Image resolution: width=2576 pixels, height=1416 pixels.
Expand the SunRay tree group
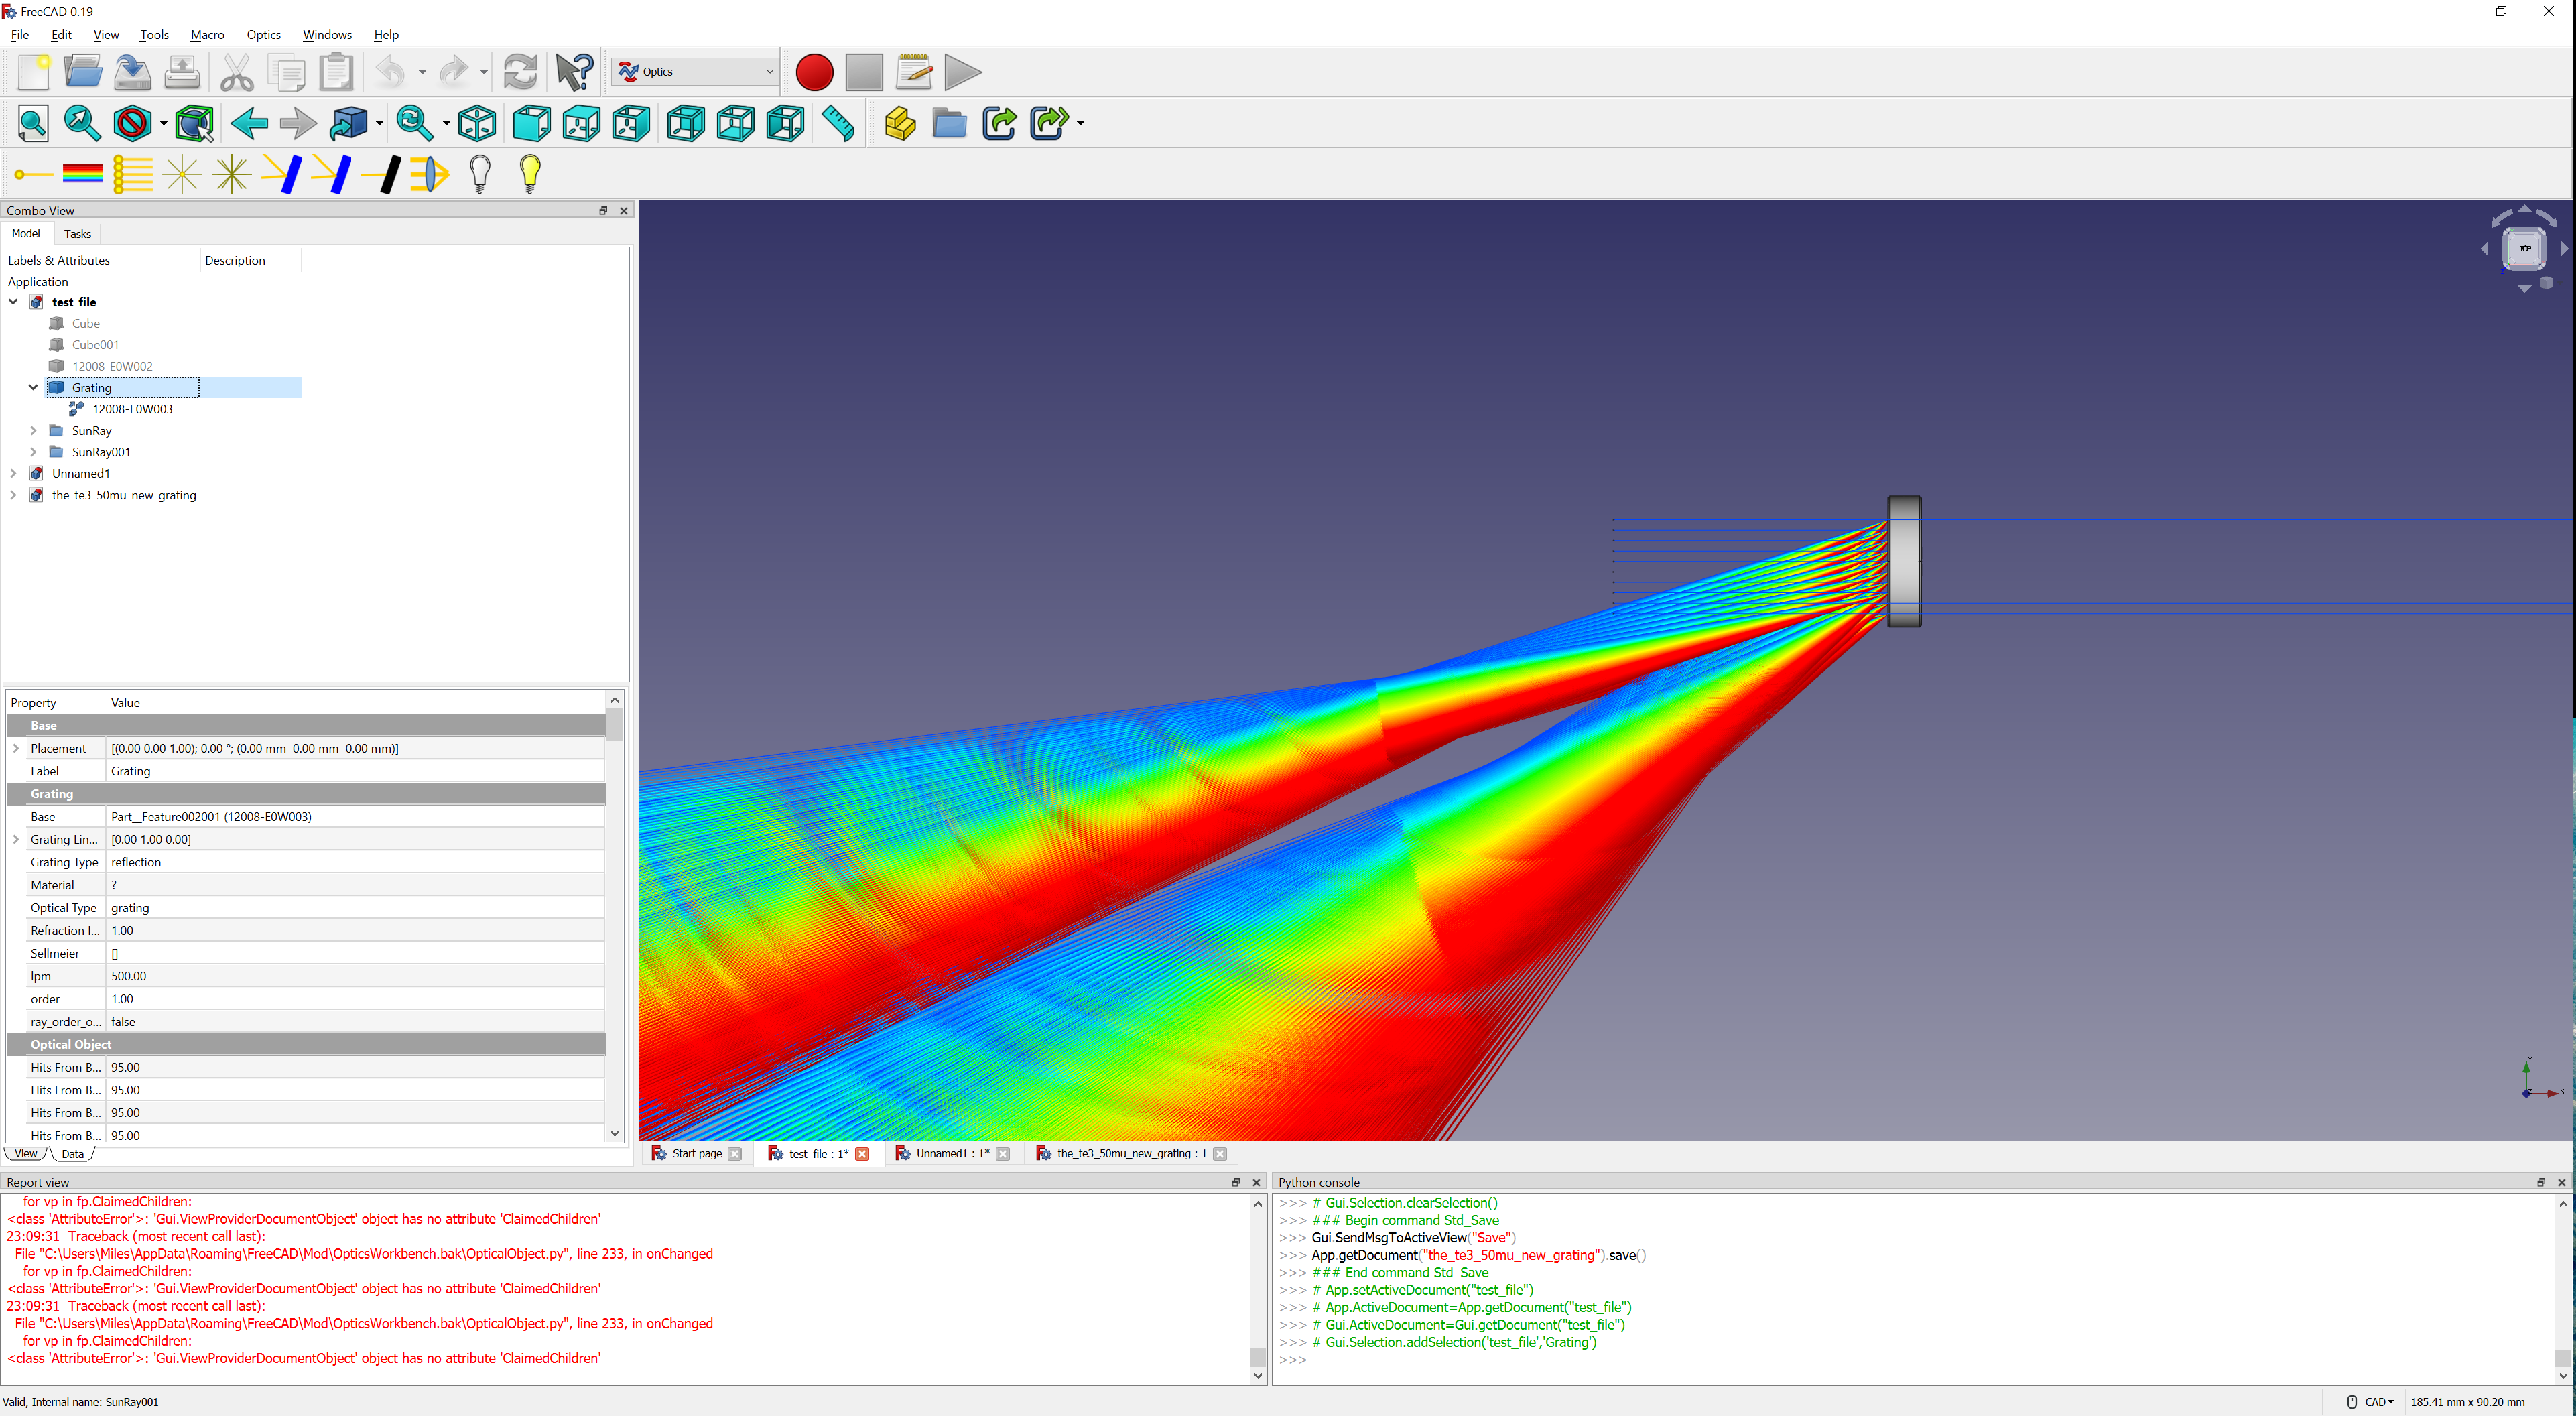click(33, 431)
